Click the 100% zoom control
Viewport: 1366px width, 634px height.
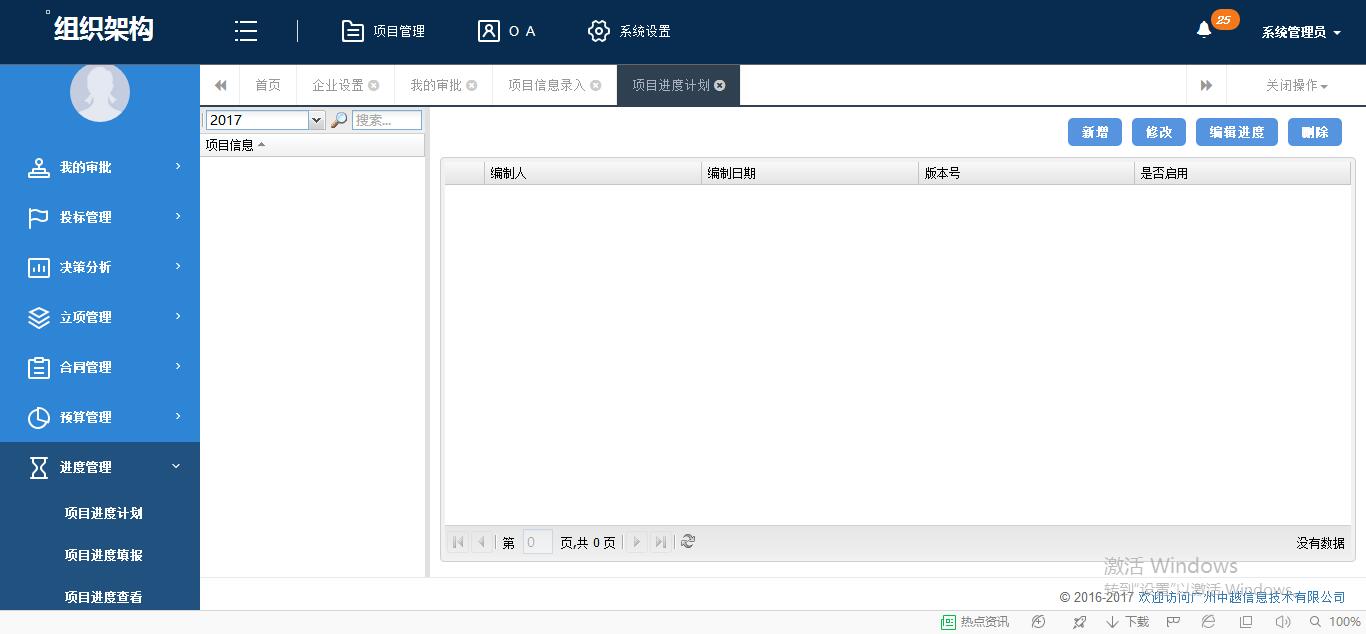click(x=1336, y=622)
